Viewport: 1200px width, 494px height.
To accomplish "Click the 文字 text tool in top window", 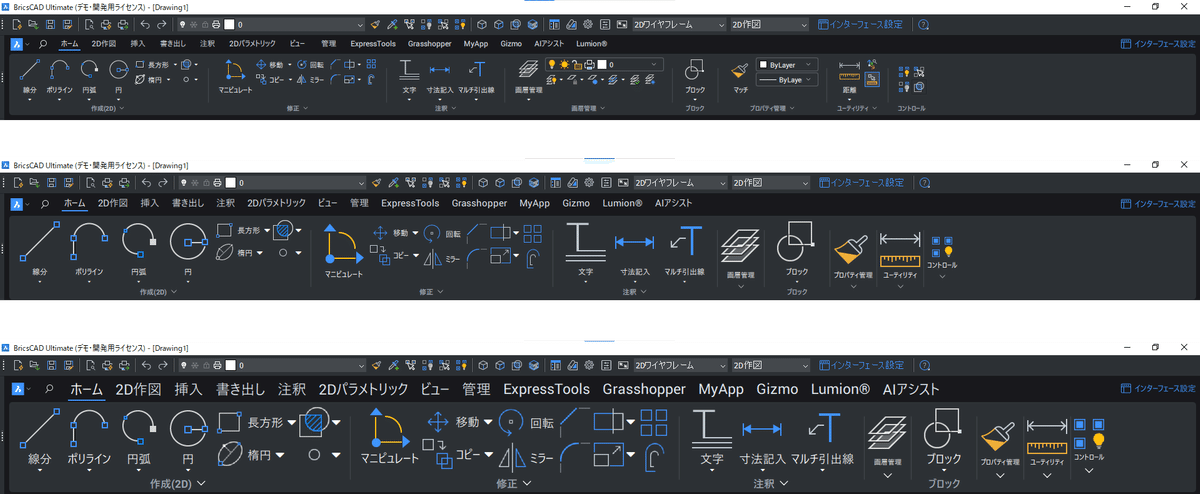I will 409,74.
